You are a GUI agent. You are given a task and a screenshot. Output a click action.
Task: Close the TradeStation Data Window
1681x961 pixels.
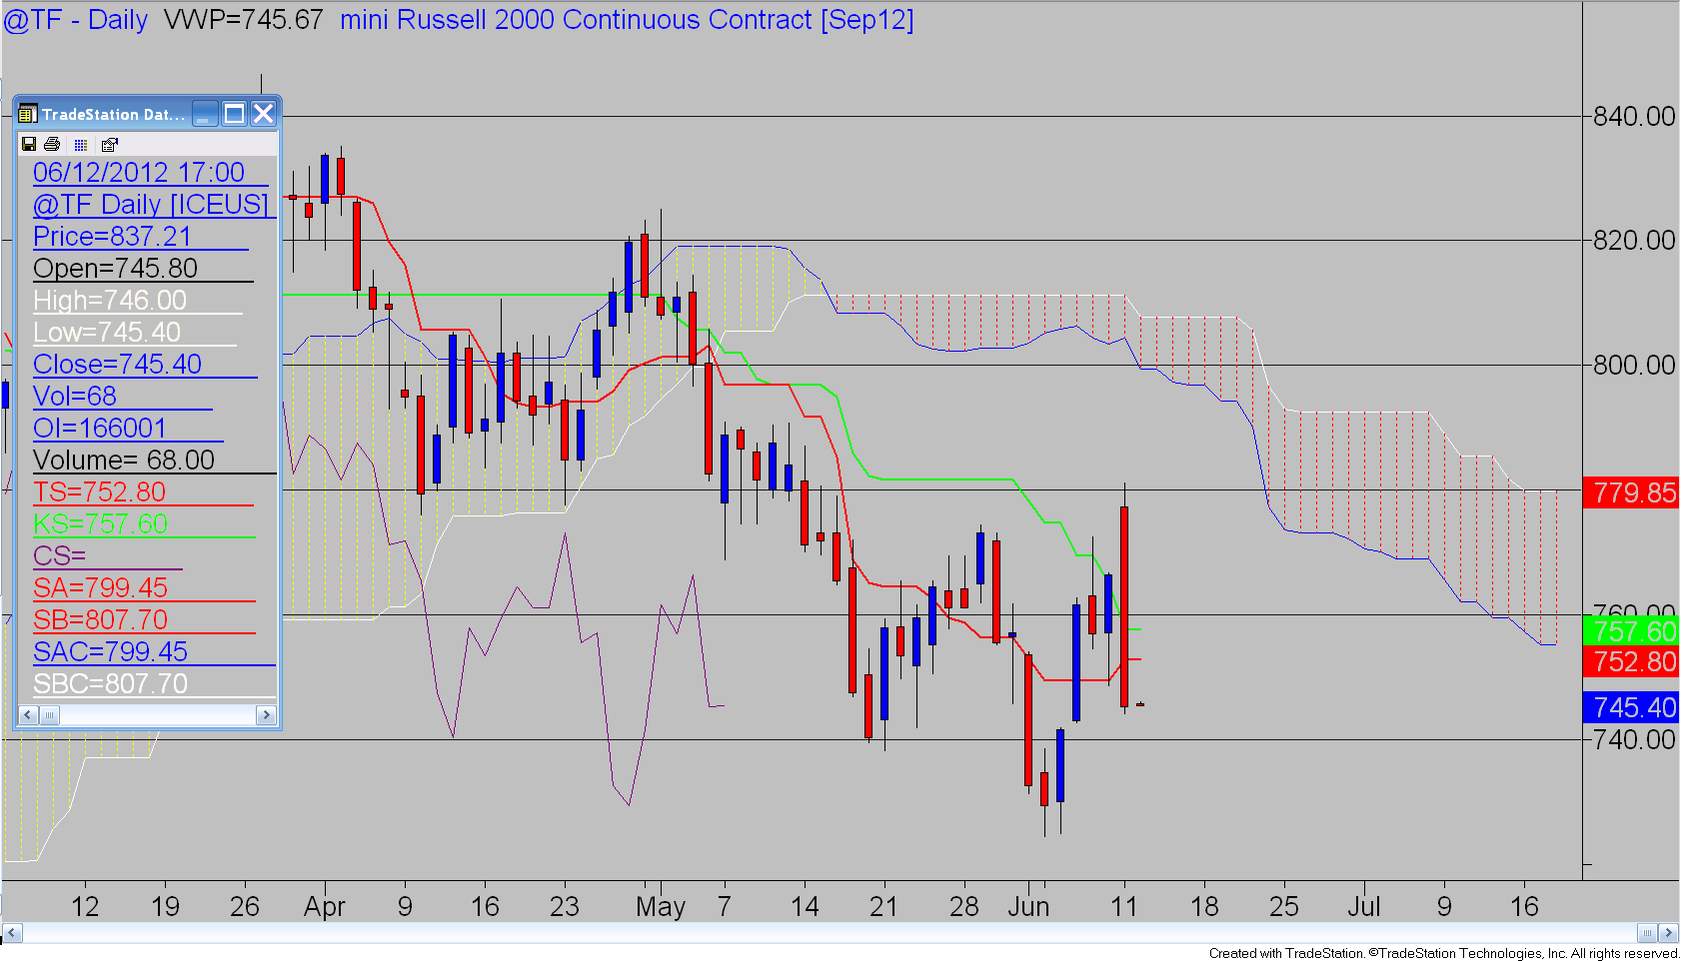coord(263,114)
